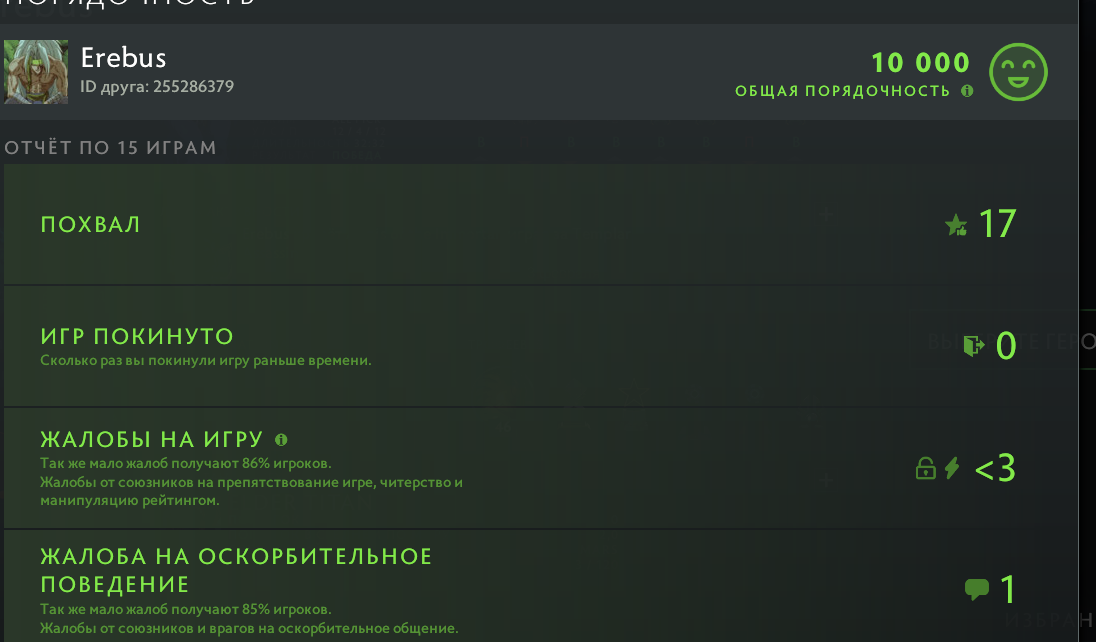Viewport: 1096px width, 642px height.
Task: Select the star icon next to 17 commends
Action: click(x=956, y=225)
